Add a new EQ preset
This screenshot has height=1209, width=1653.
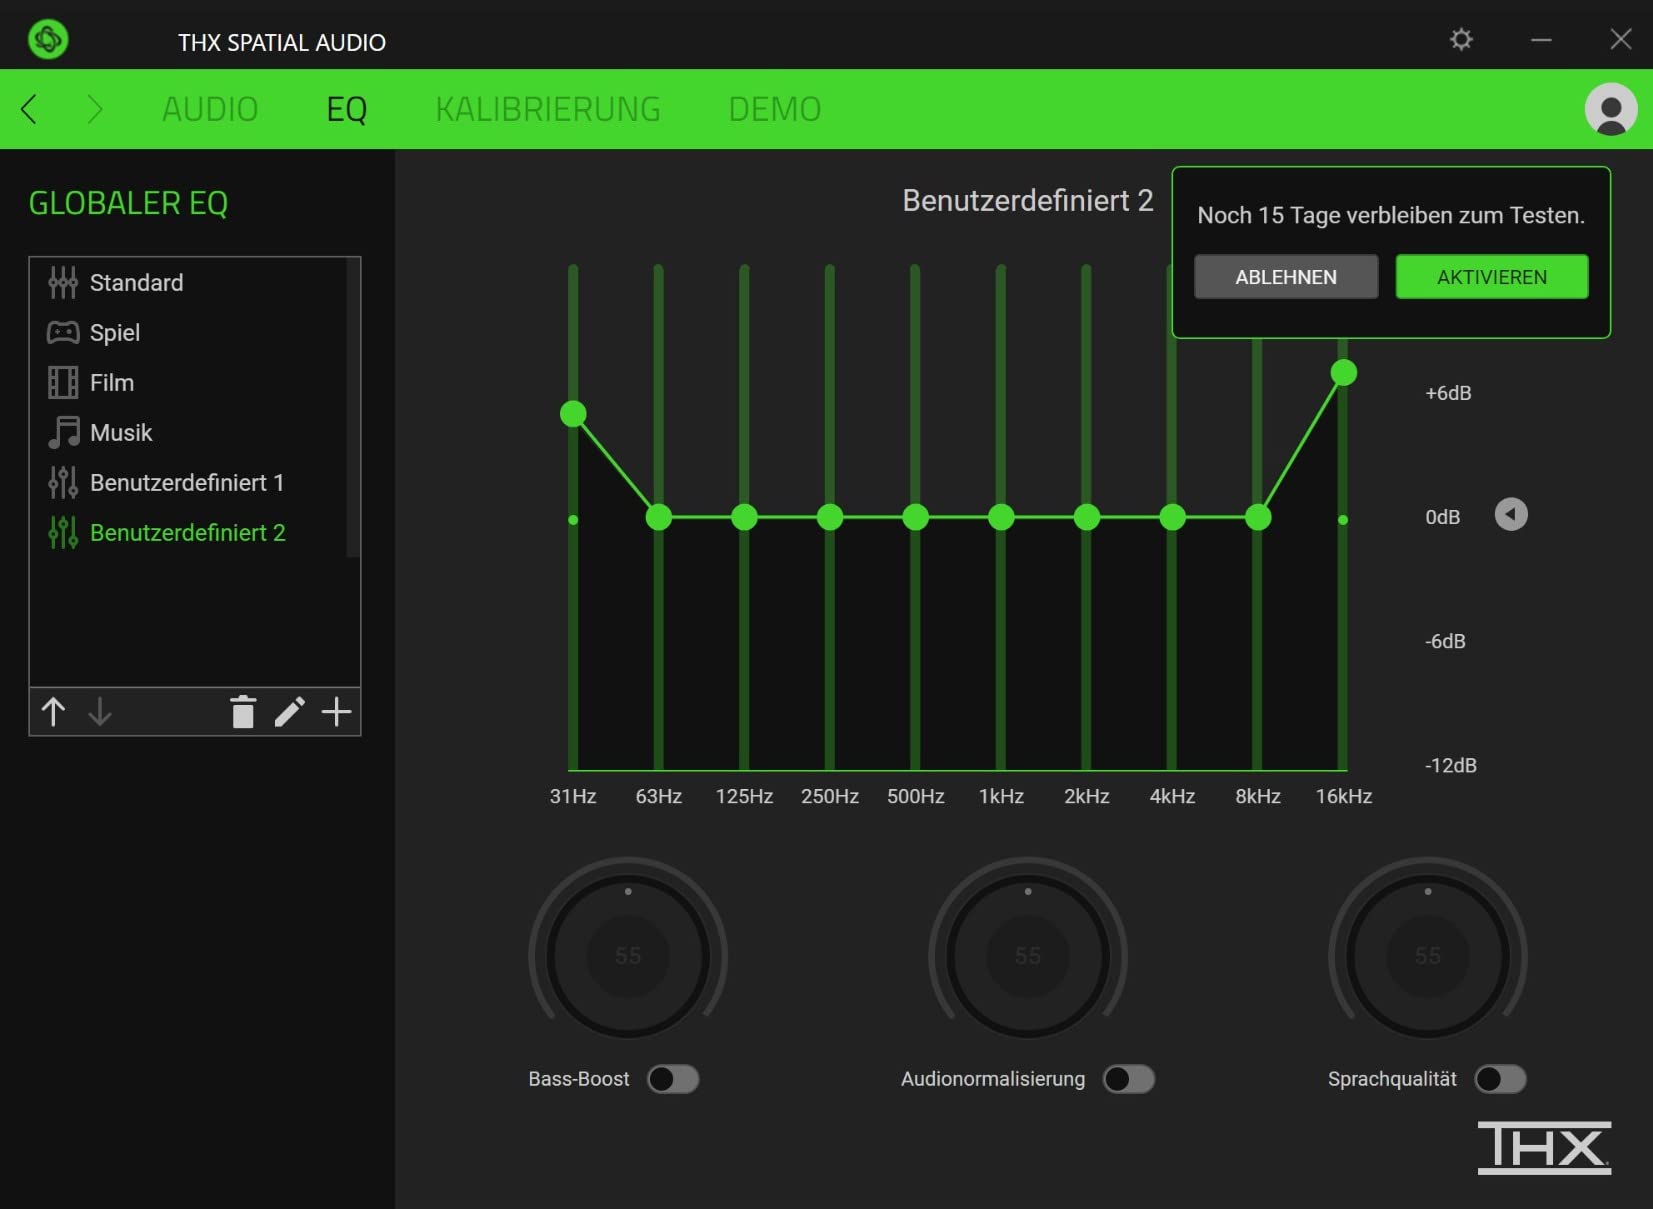[337, 712]
